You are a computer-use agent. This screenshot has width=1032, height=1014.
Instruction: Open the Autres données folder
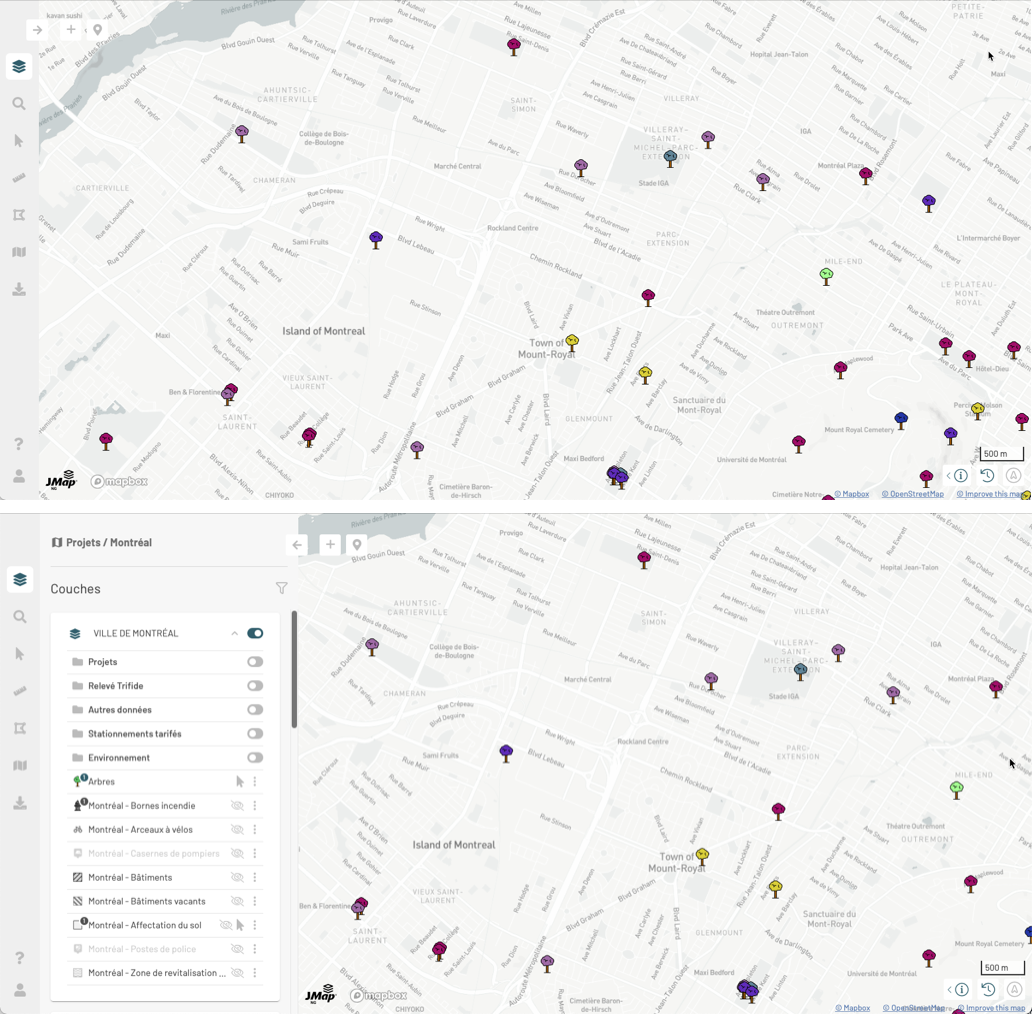119,710
